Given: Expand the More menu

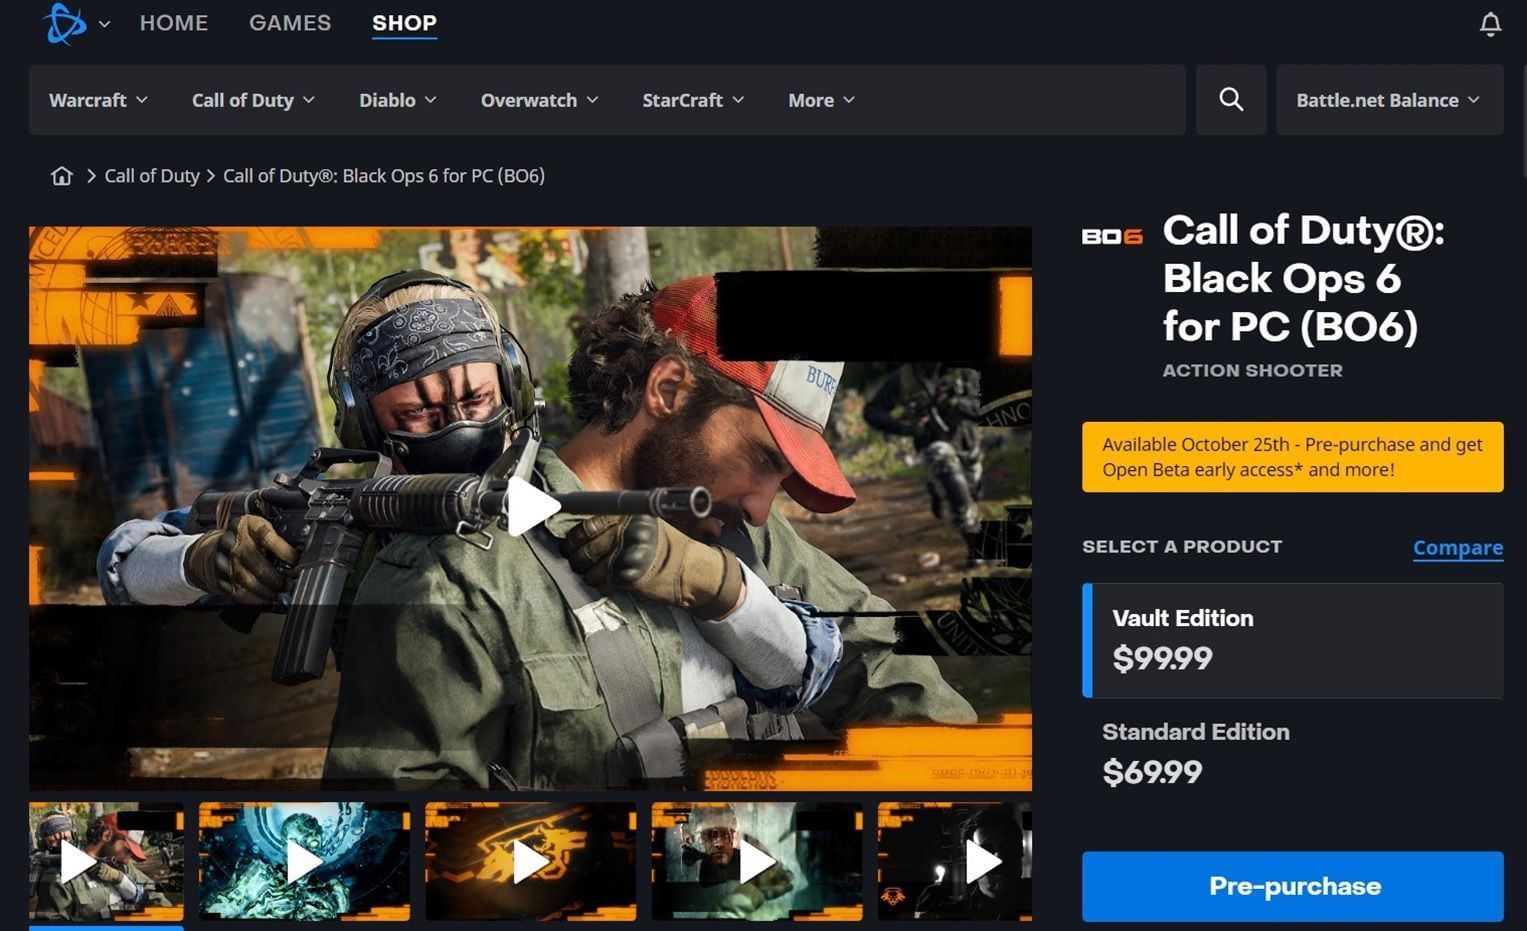Looking at the screenshot, I should [820, 99].
